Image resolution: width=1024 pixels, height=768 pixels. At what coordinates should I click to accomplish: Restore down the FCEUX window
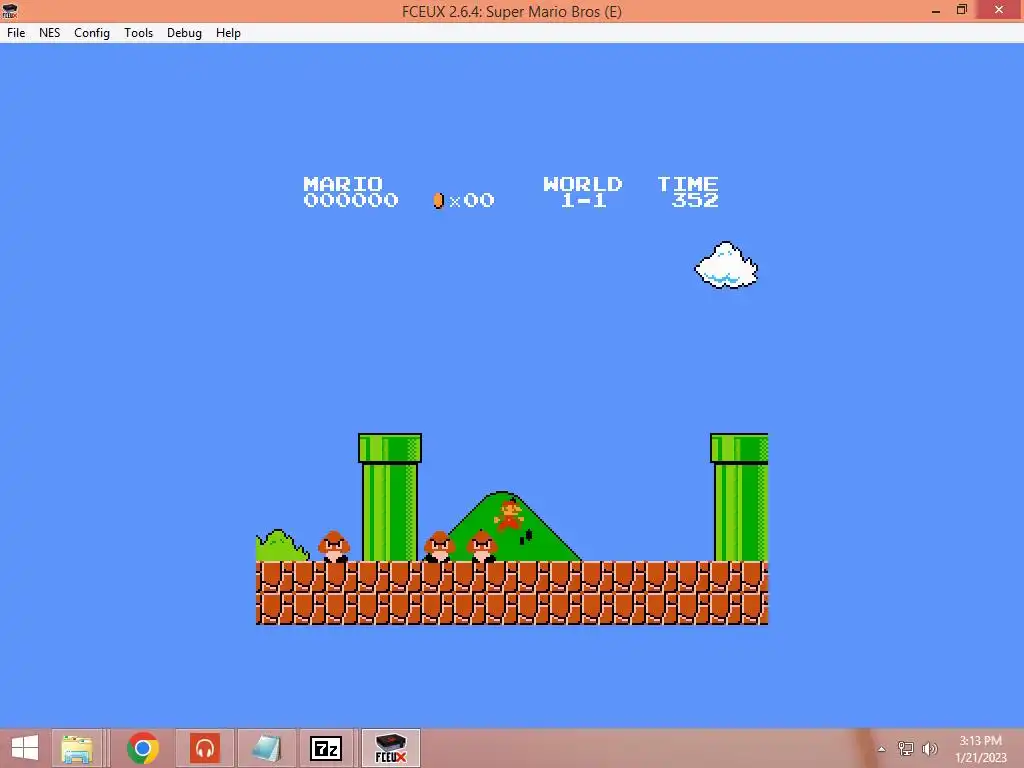tap(962, 10)
